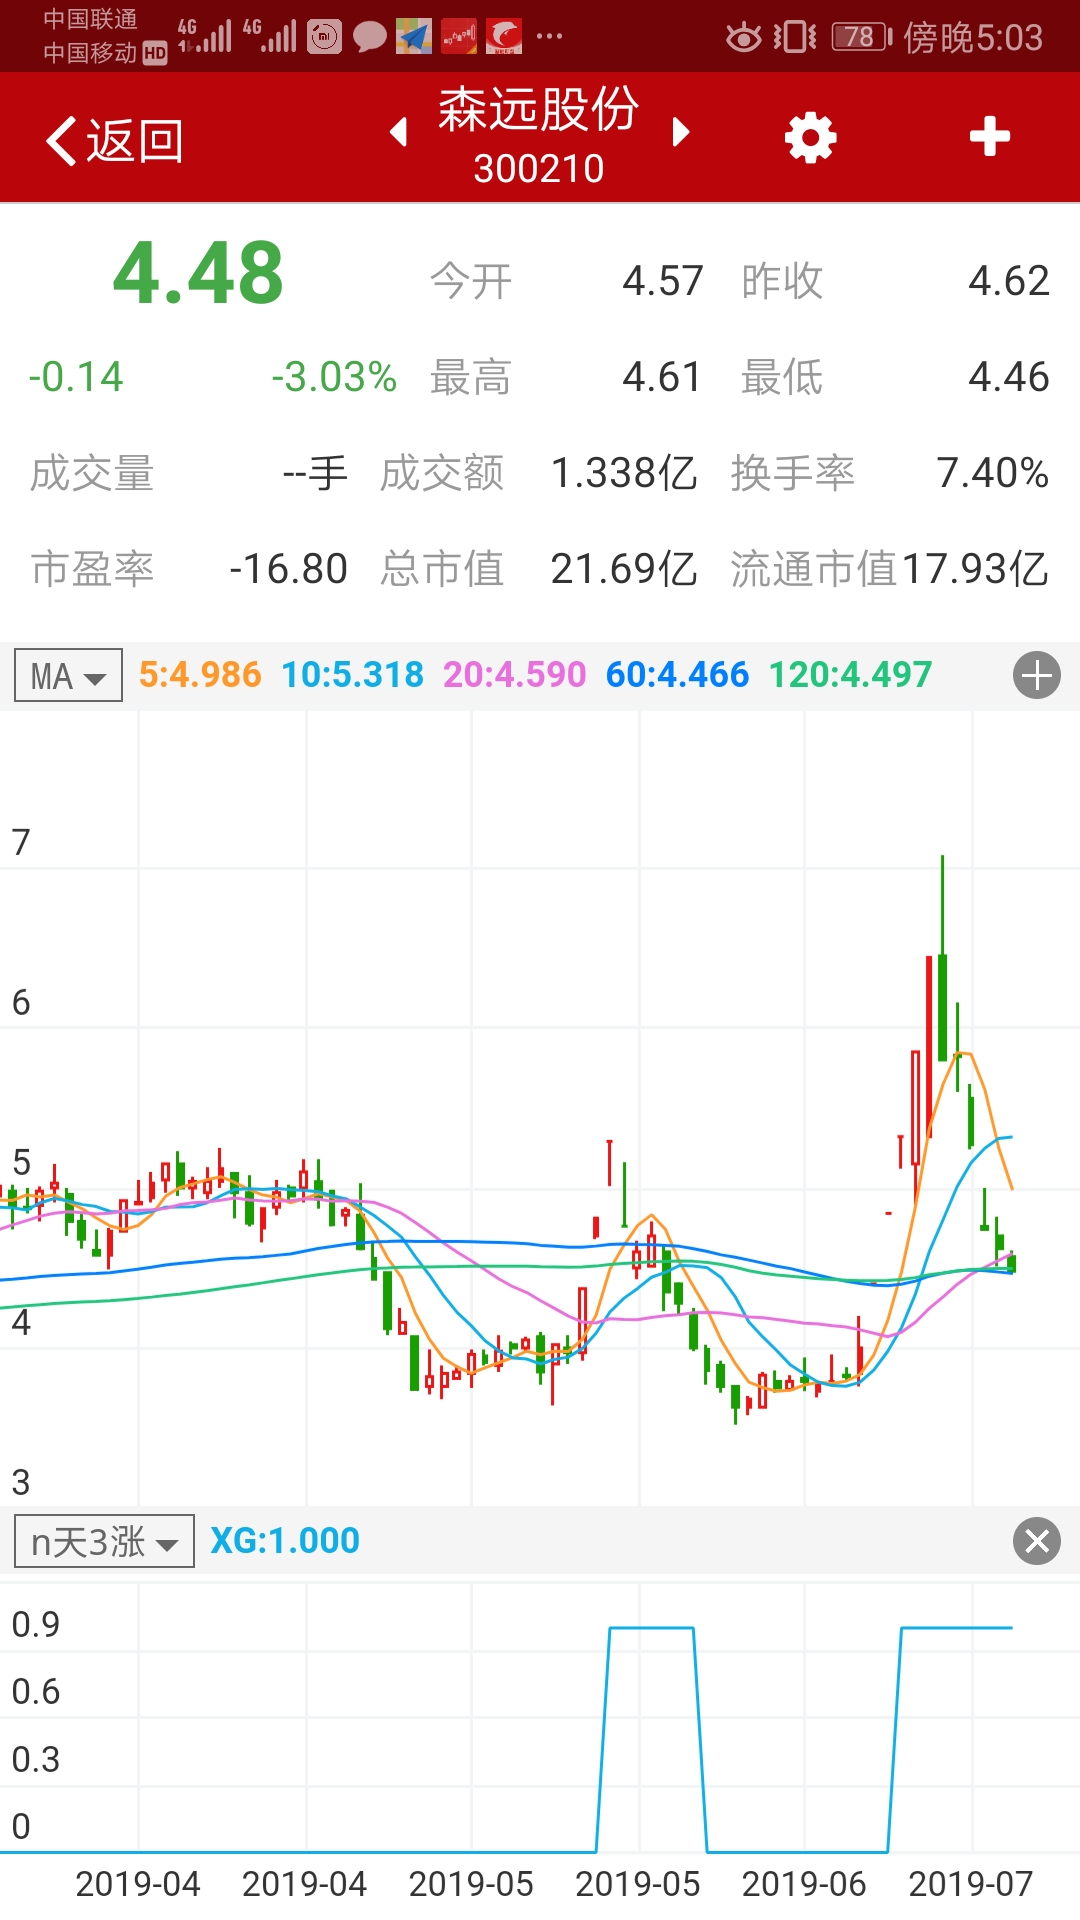Viewport: 1080px width, 1920px height.
Task: Switch to previous stock with left triangle
Action: pyautogui.click(x=399, y=132)
